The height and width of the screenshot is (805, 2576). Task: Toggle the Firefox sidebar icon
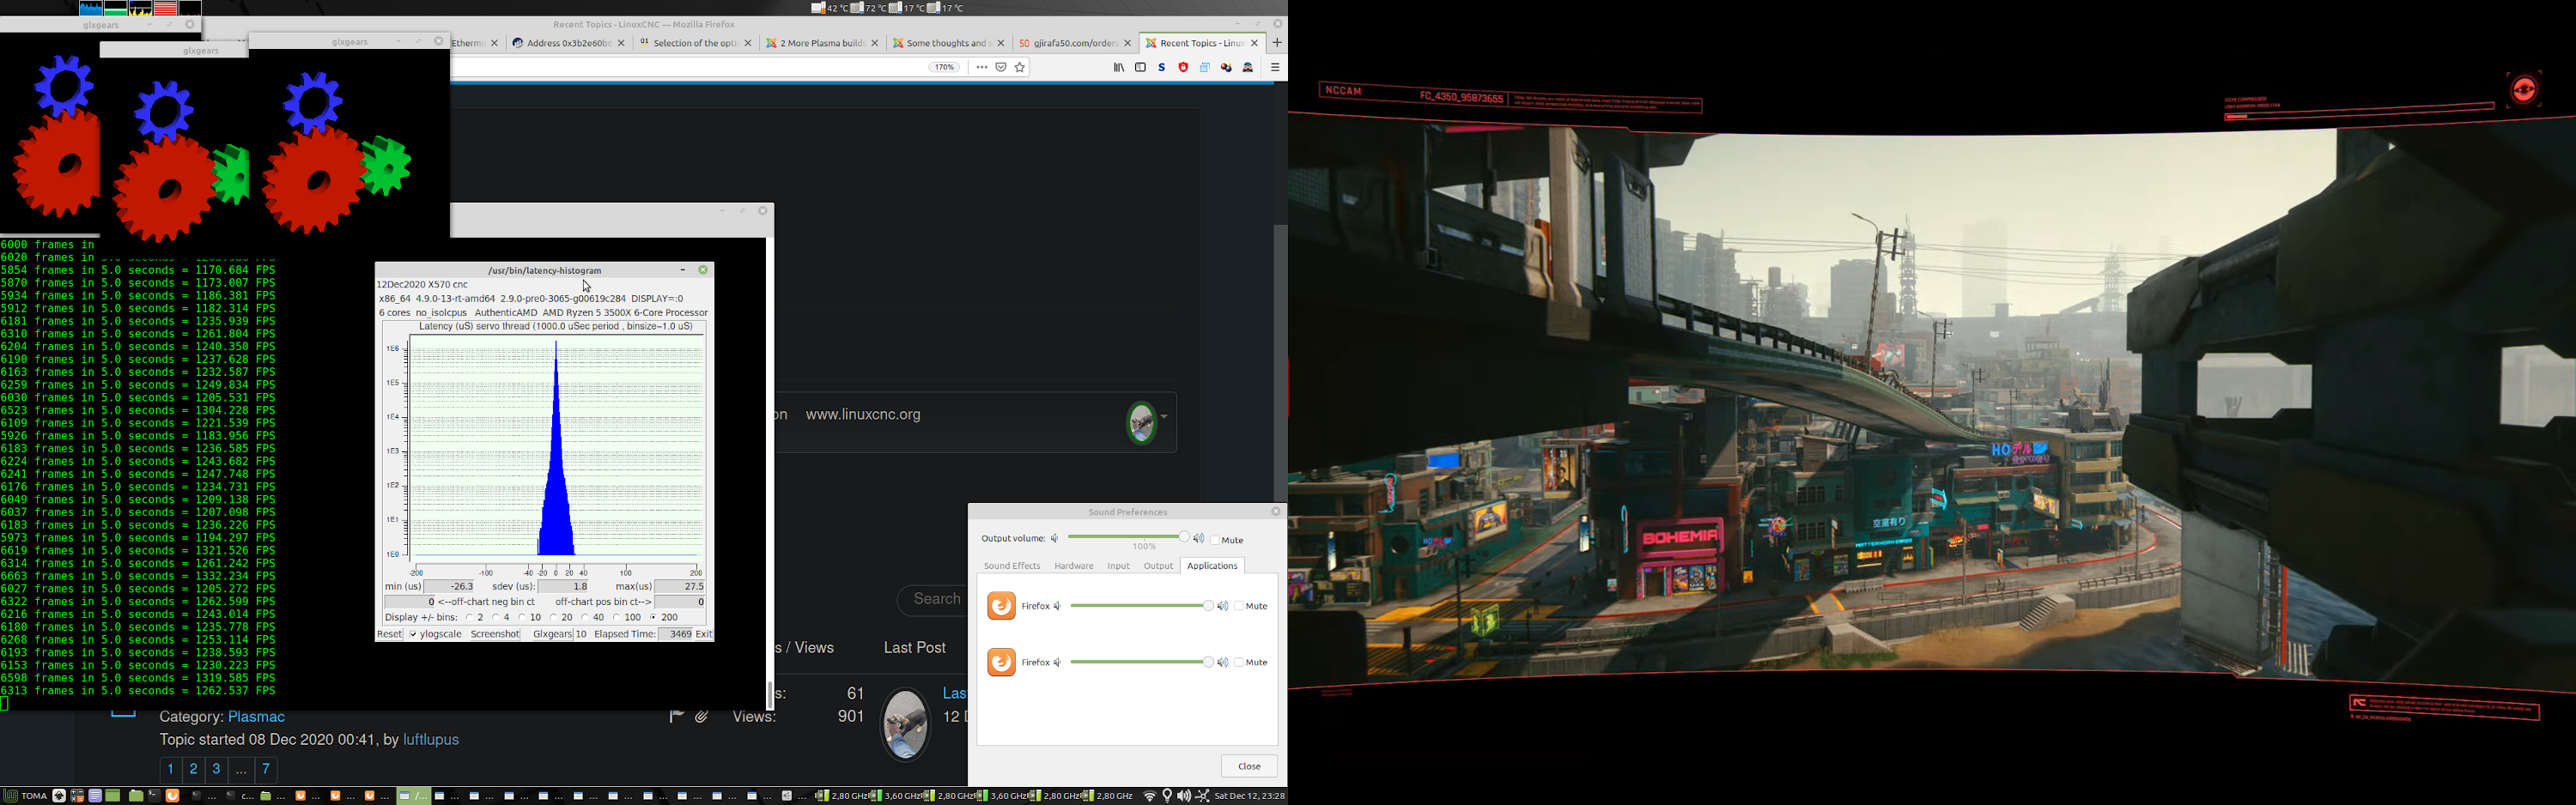tap(1140, 68)
